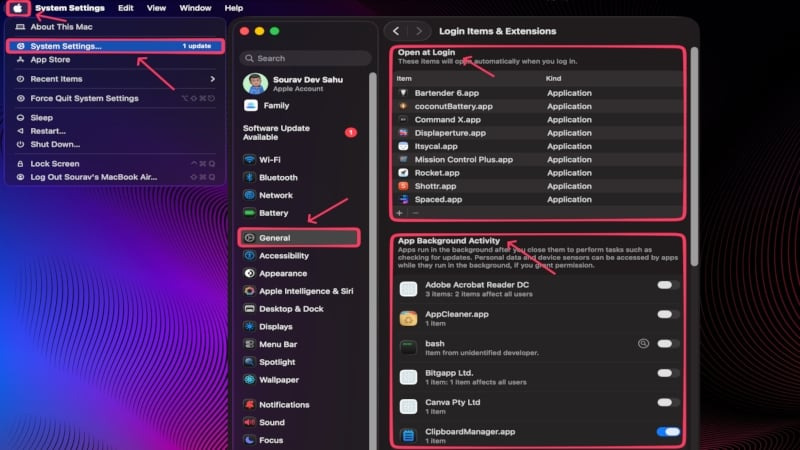
Task: Click the Search field in sidebar
Action: click(x=305, y=58)
